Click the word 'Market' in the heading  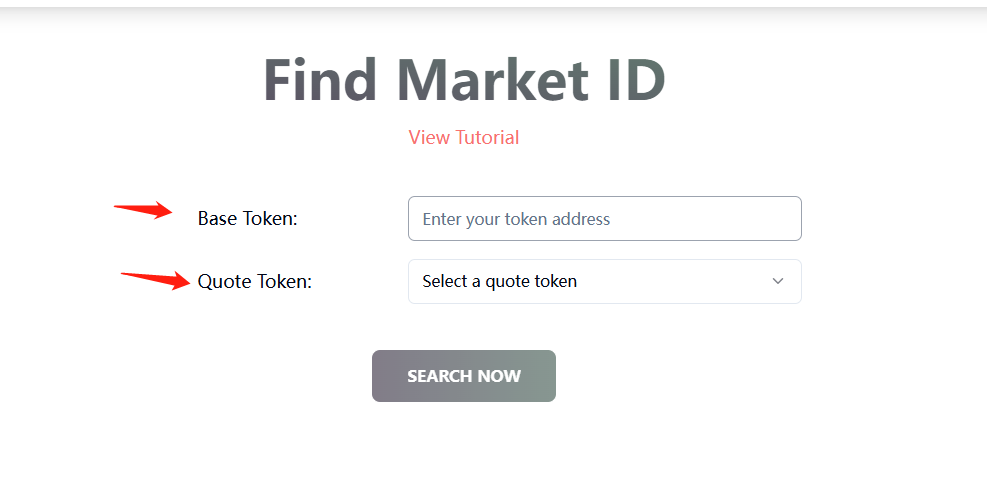491,81
